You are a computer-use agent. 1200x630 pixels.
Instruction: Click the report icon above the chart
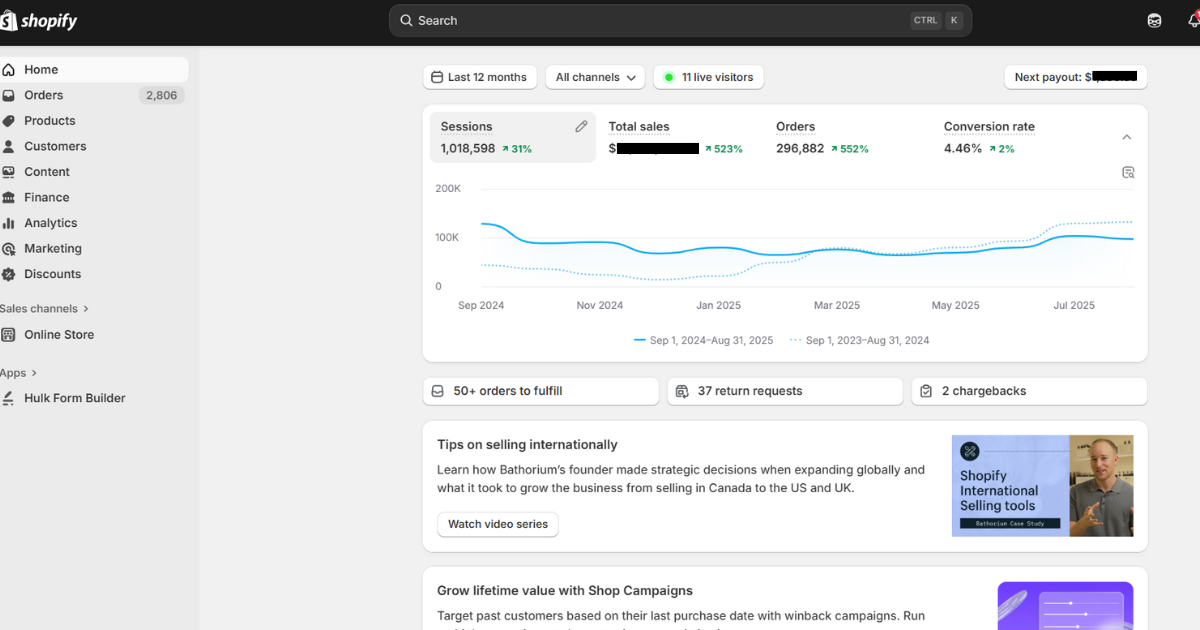point(1128,172)
